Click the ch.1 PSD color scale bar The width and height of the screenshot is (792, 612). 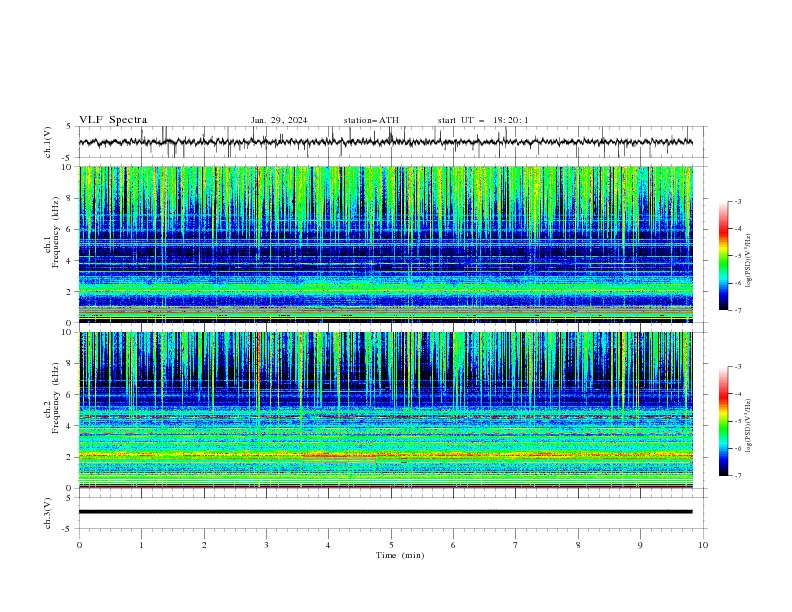tap(723, 256)
